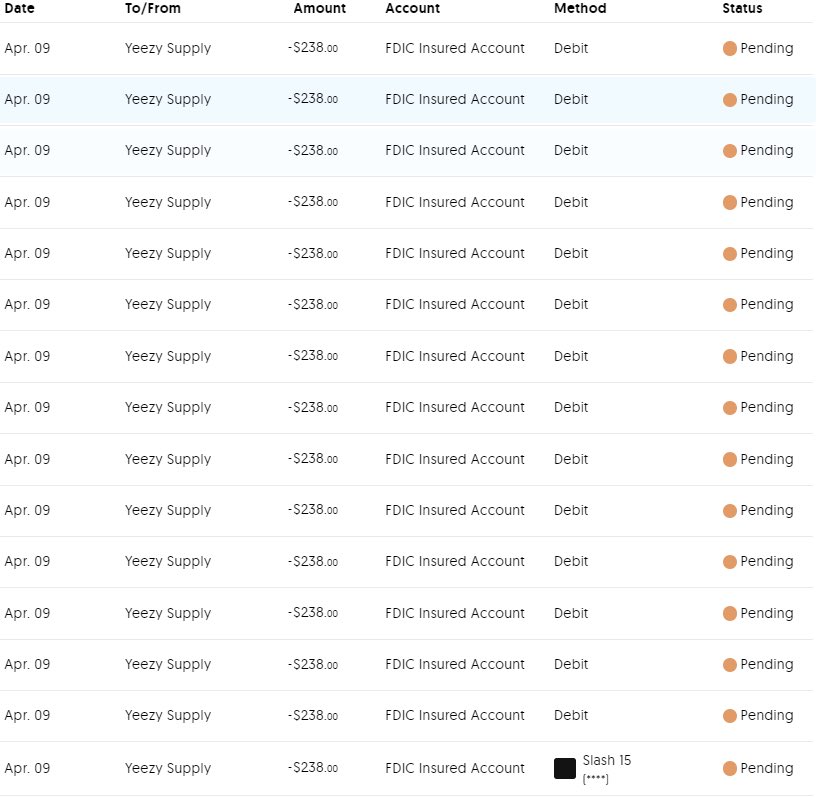Sort transactions by the Date column header
Image resolution: width=827 pixels, height=797 pixels.
pos(20,8)
